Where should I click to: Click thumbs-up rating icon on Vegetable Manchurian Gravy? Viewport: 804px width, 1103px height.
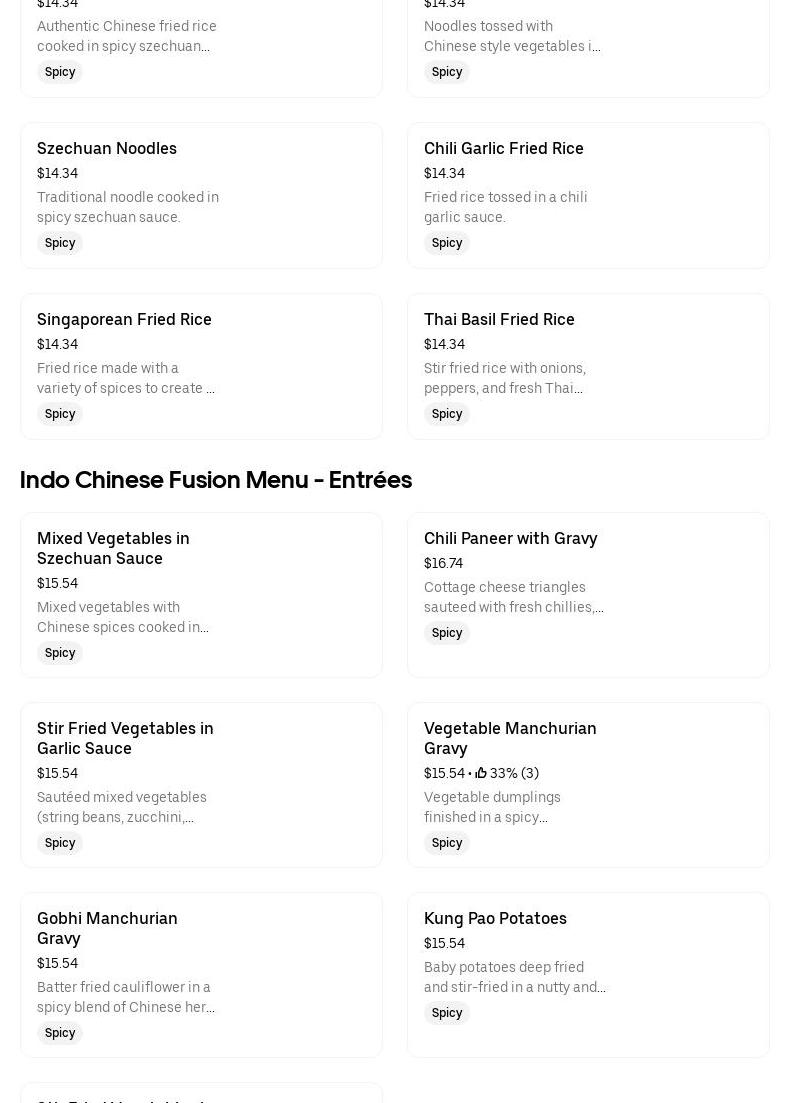(481, 773)
